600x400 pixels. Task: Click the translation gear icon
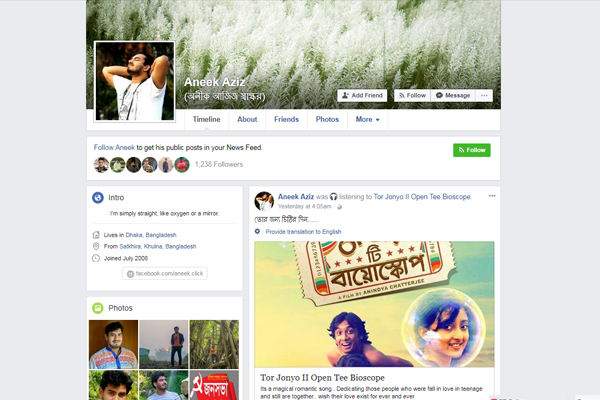click(x=258, y=232)
